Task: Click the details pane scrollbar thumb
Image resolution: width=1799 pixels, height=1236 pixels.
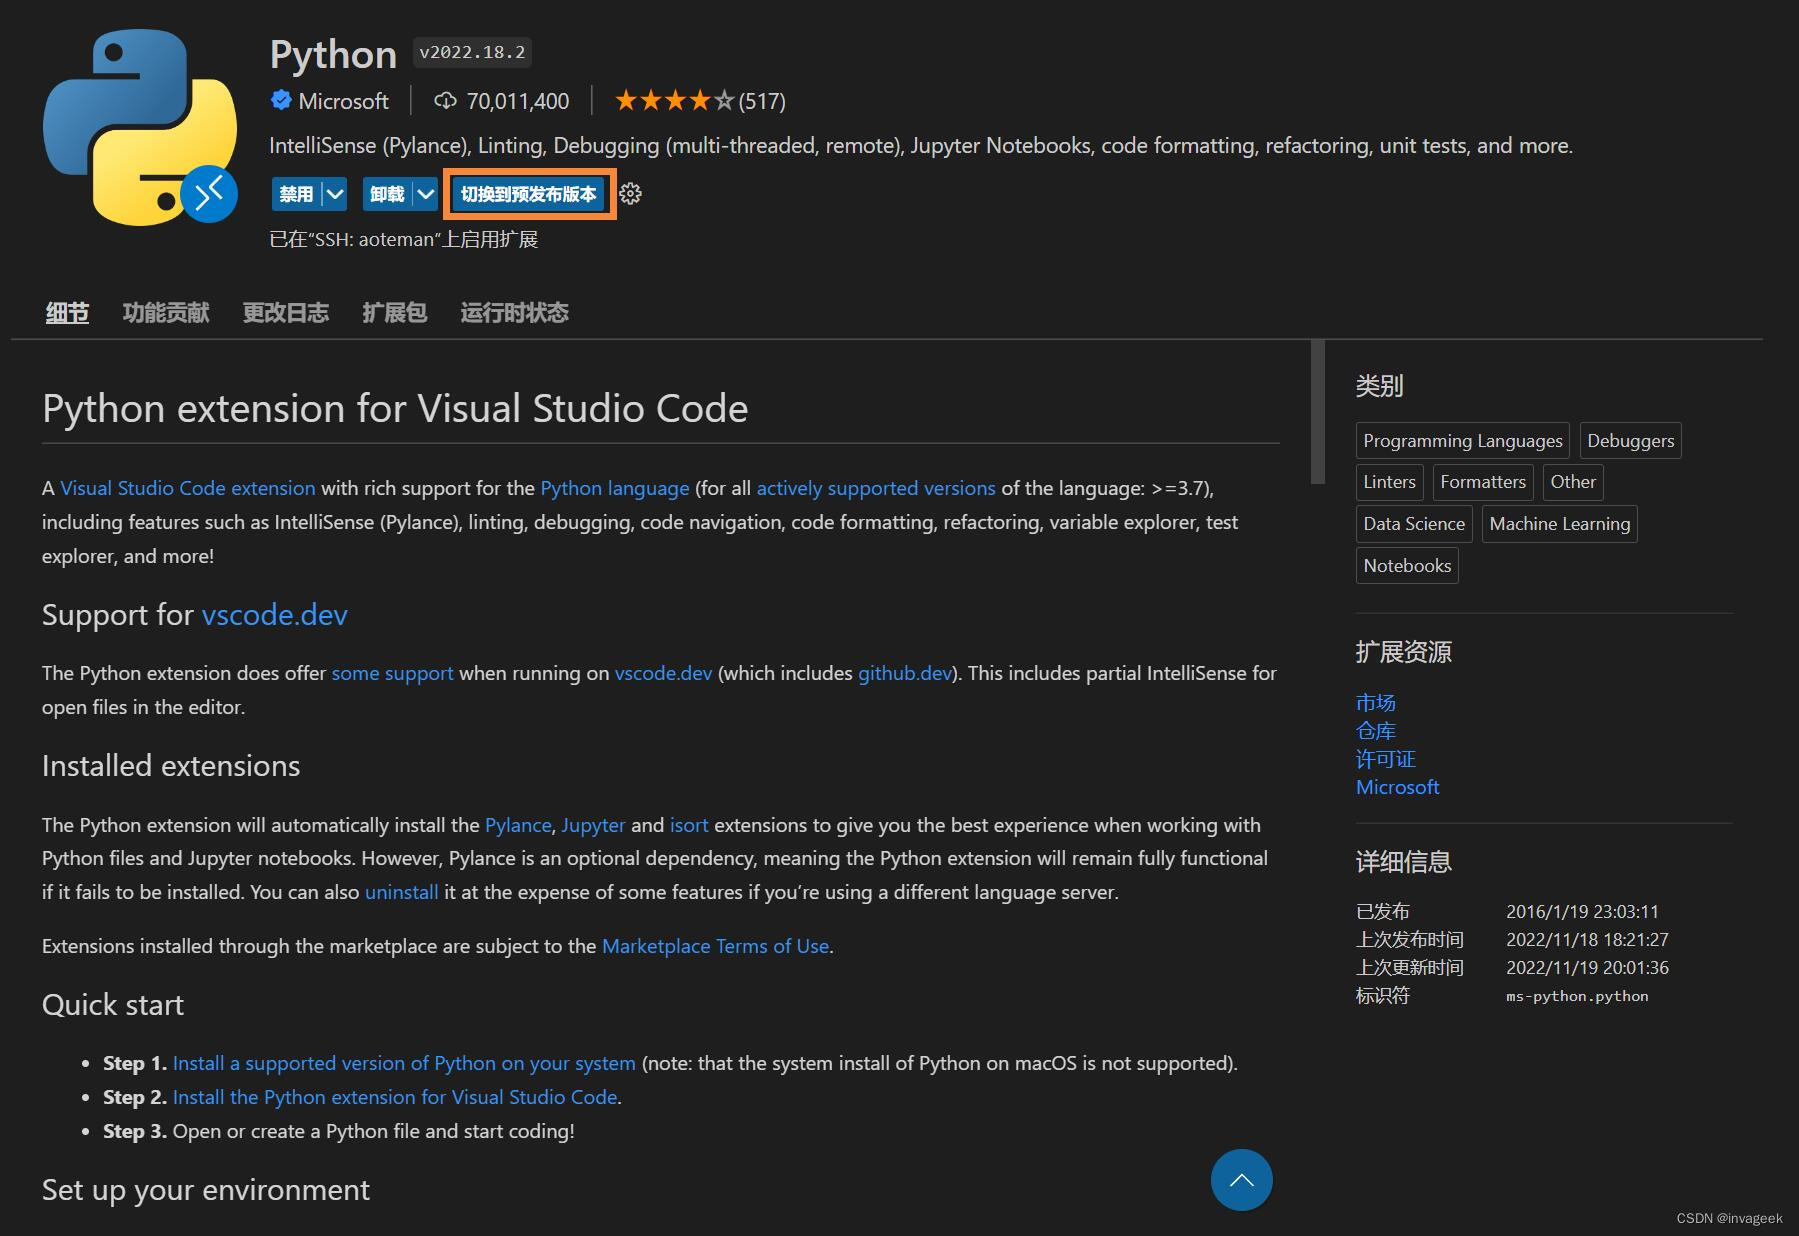Action: pyautogui.click(x=1318, y=412)
